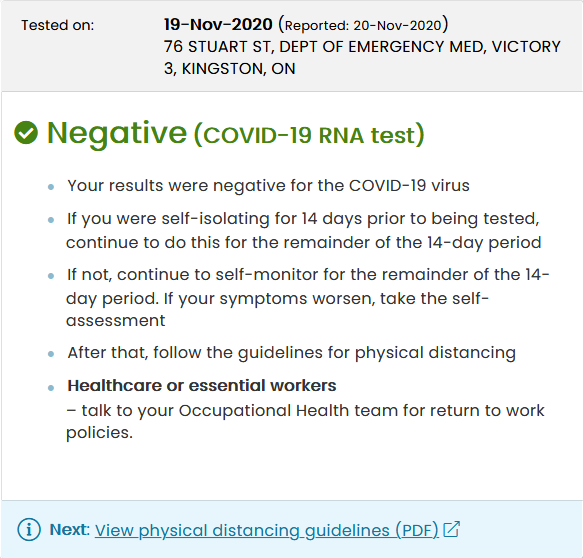Click the Negative result heading

[x=117, y=133]
